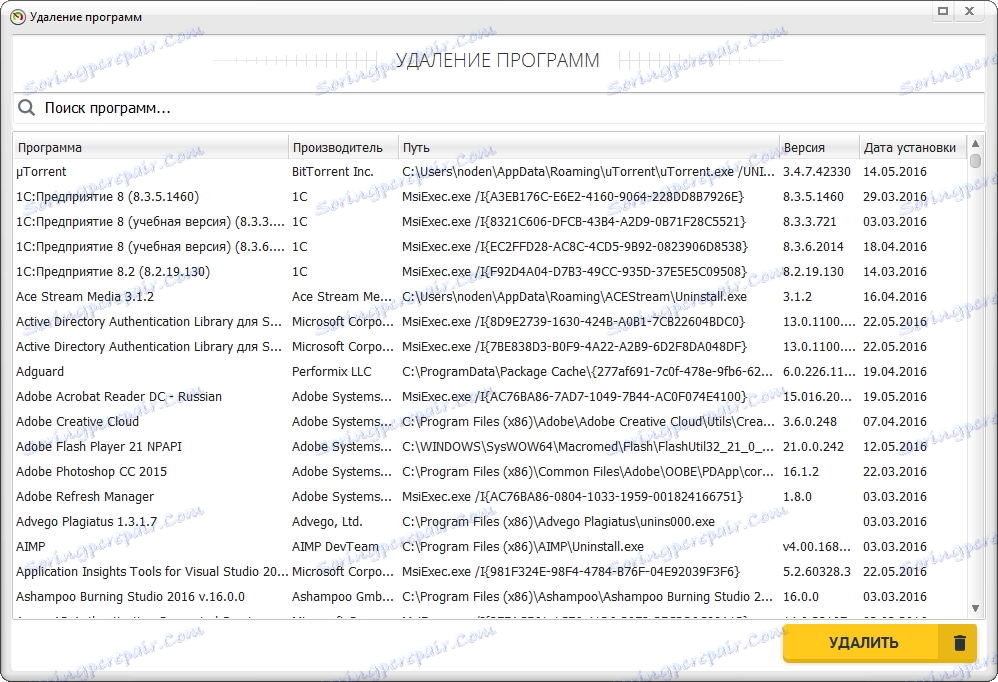Select 1С:Предприятие 8 (8.3.5.1460) row
The width and height of the screenshot is (998, 682).
[489, 197]
